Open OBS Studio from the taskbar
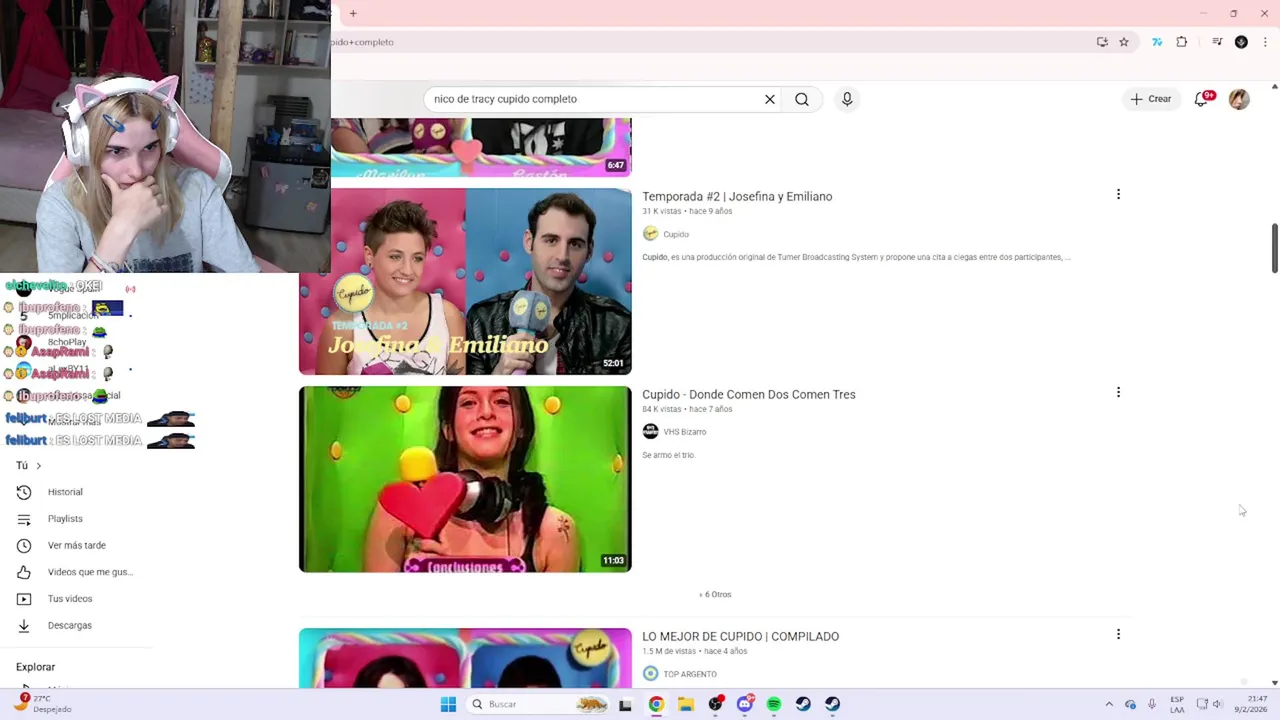1280x720 pixels. pyautogui.click(x=715, y=704)
